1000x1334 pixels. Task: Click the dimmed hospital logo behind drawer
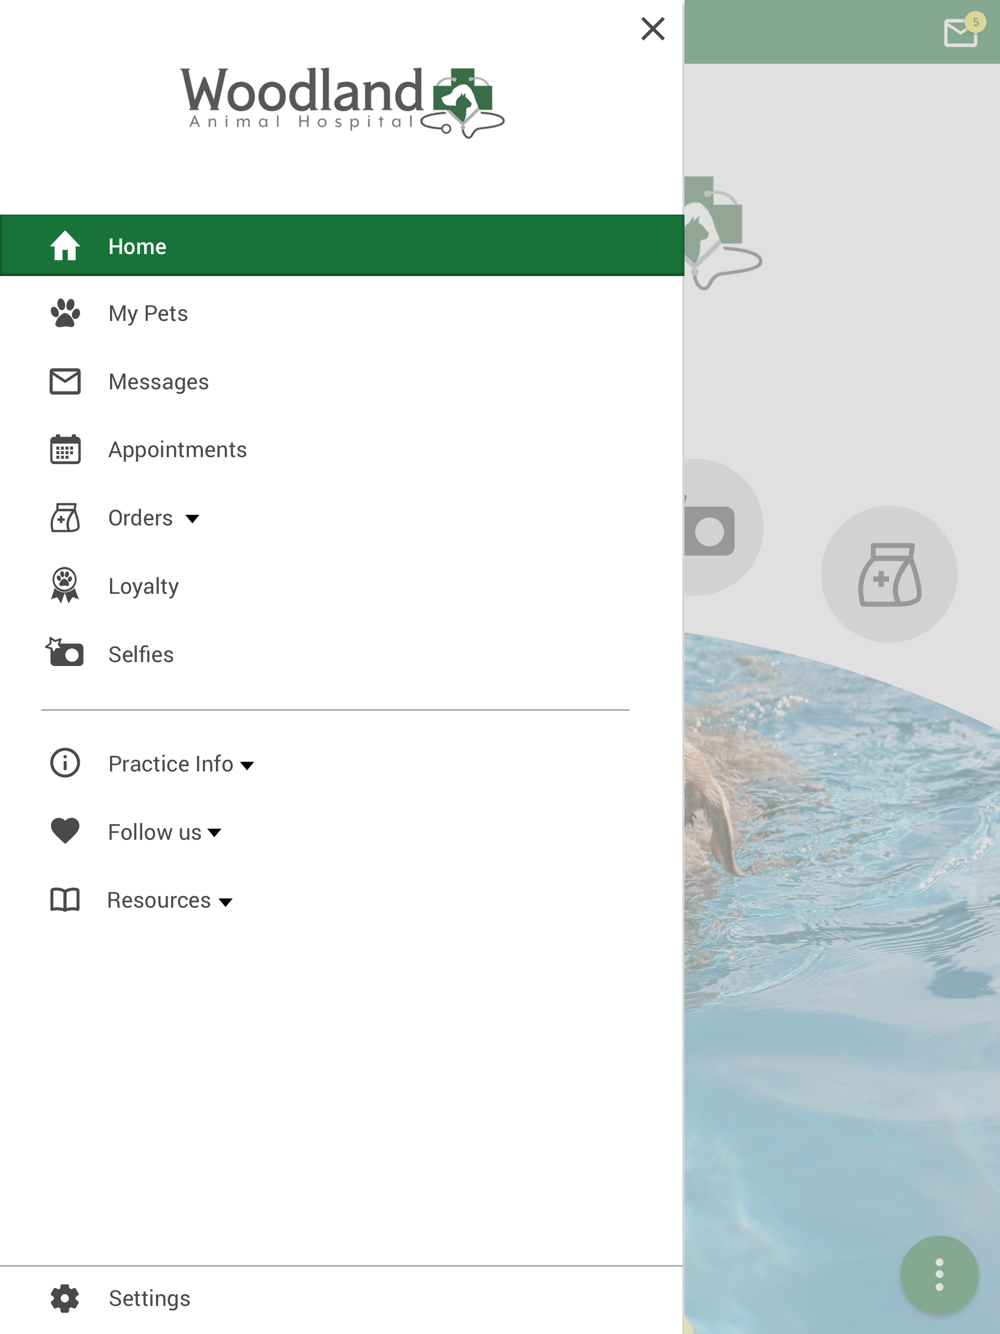pyautogui.click(x=723, y=233)
